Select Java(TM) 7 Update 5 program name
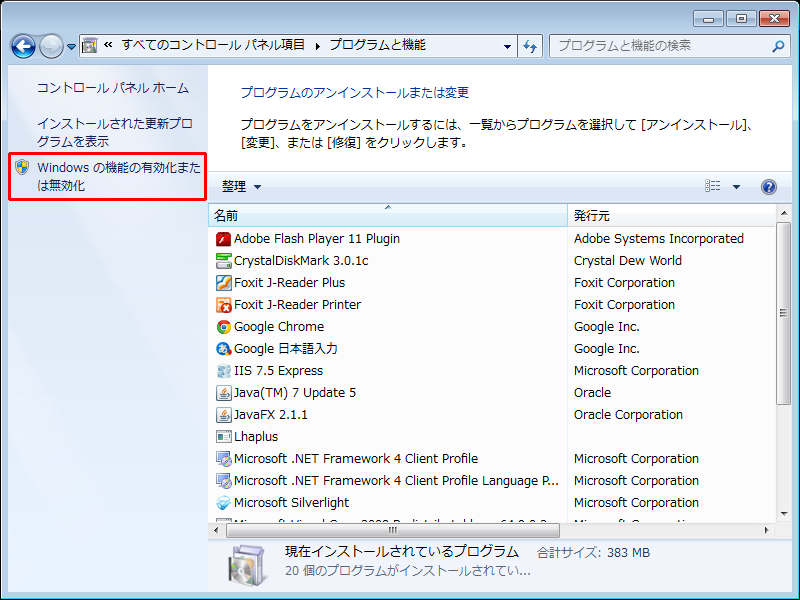This screenshot has height=600, width=800. 295,392
